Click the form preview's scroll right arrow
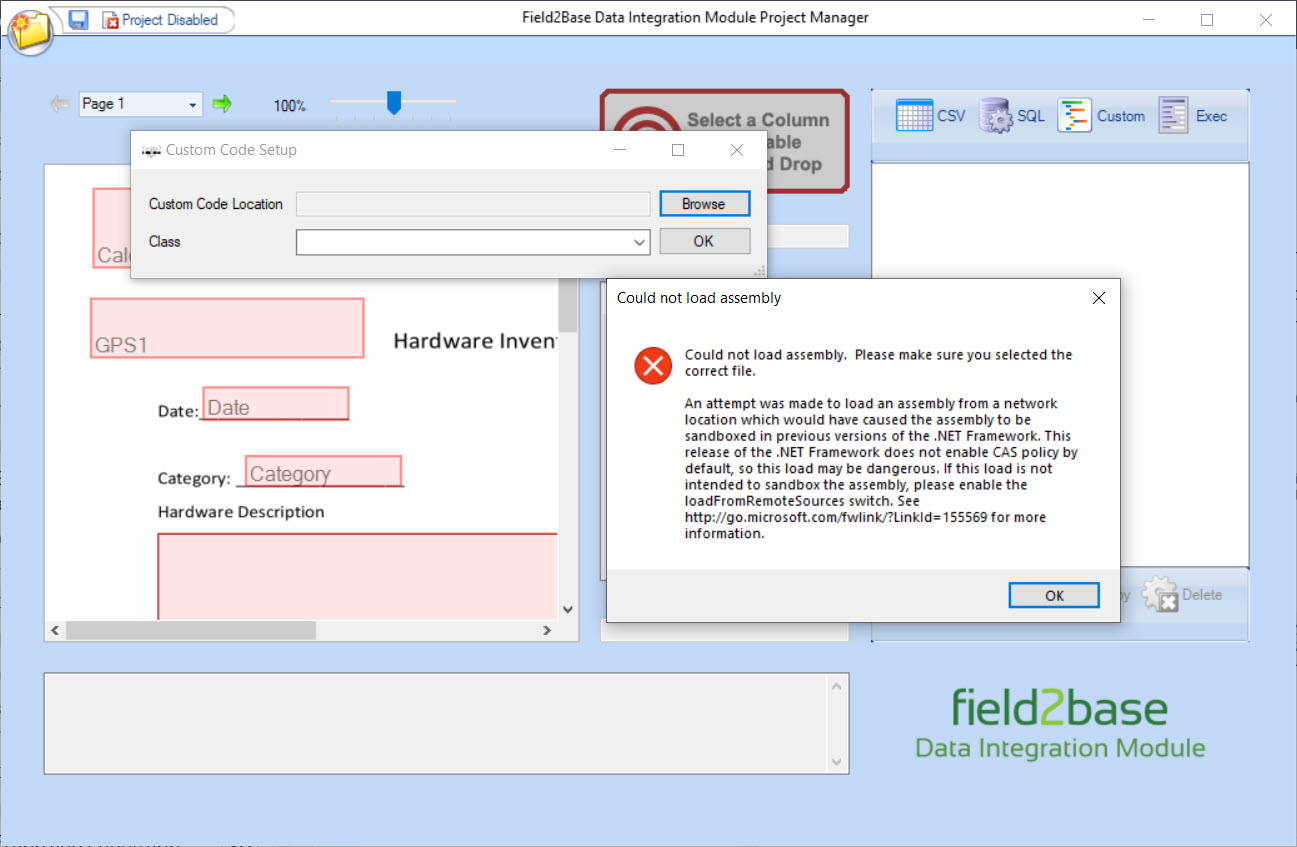The height and width of the screenshot is (847, 1297). [547, 631]
